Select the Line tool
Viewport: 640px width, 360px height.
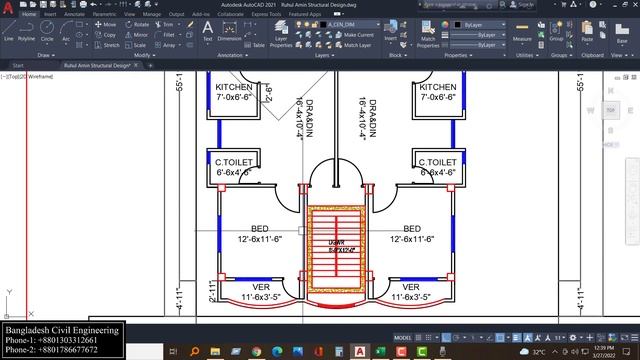point(9,31)
